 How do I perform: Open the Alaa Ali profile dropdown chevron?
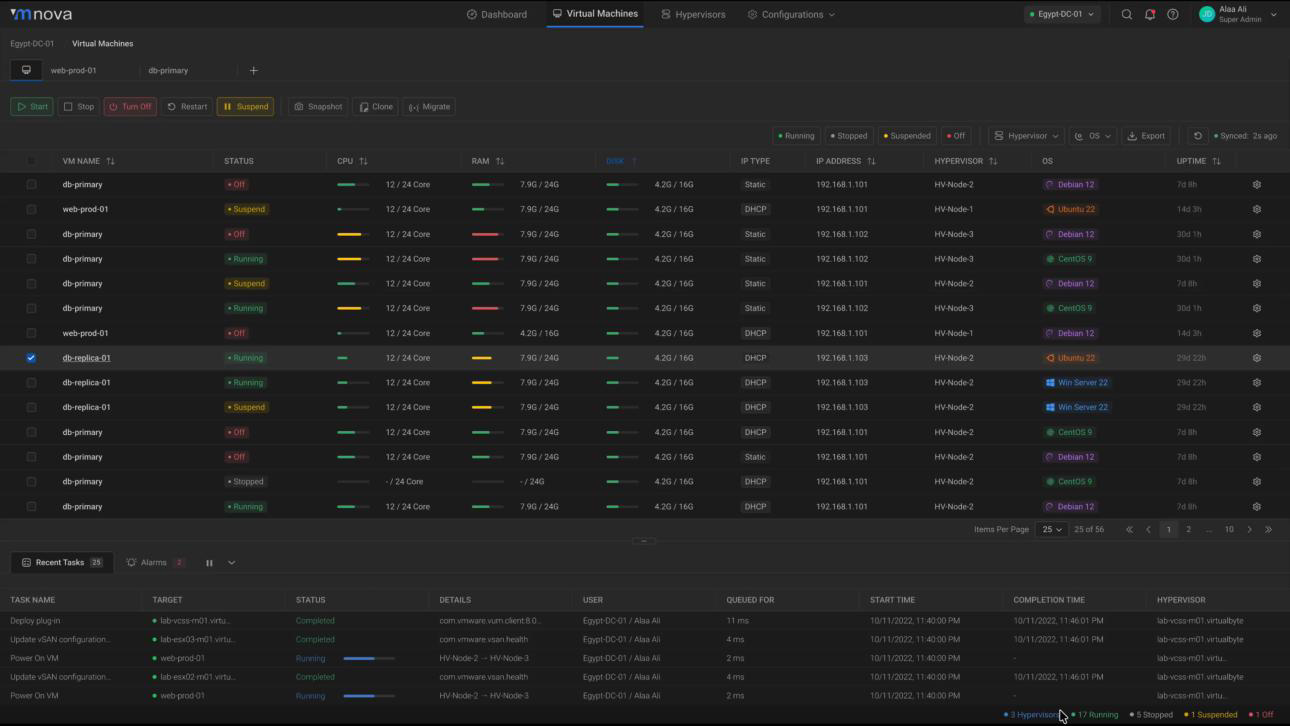pyautogui.click(x=1273, y=15)
